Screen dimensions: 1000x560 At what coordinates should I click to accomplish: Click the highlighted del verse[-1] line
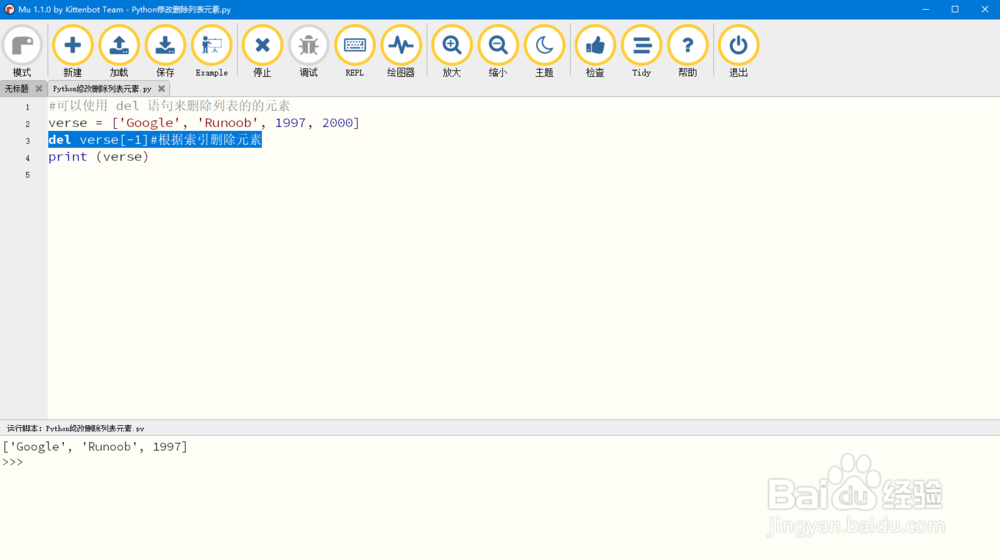(x=155, y=140)
